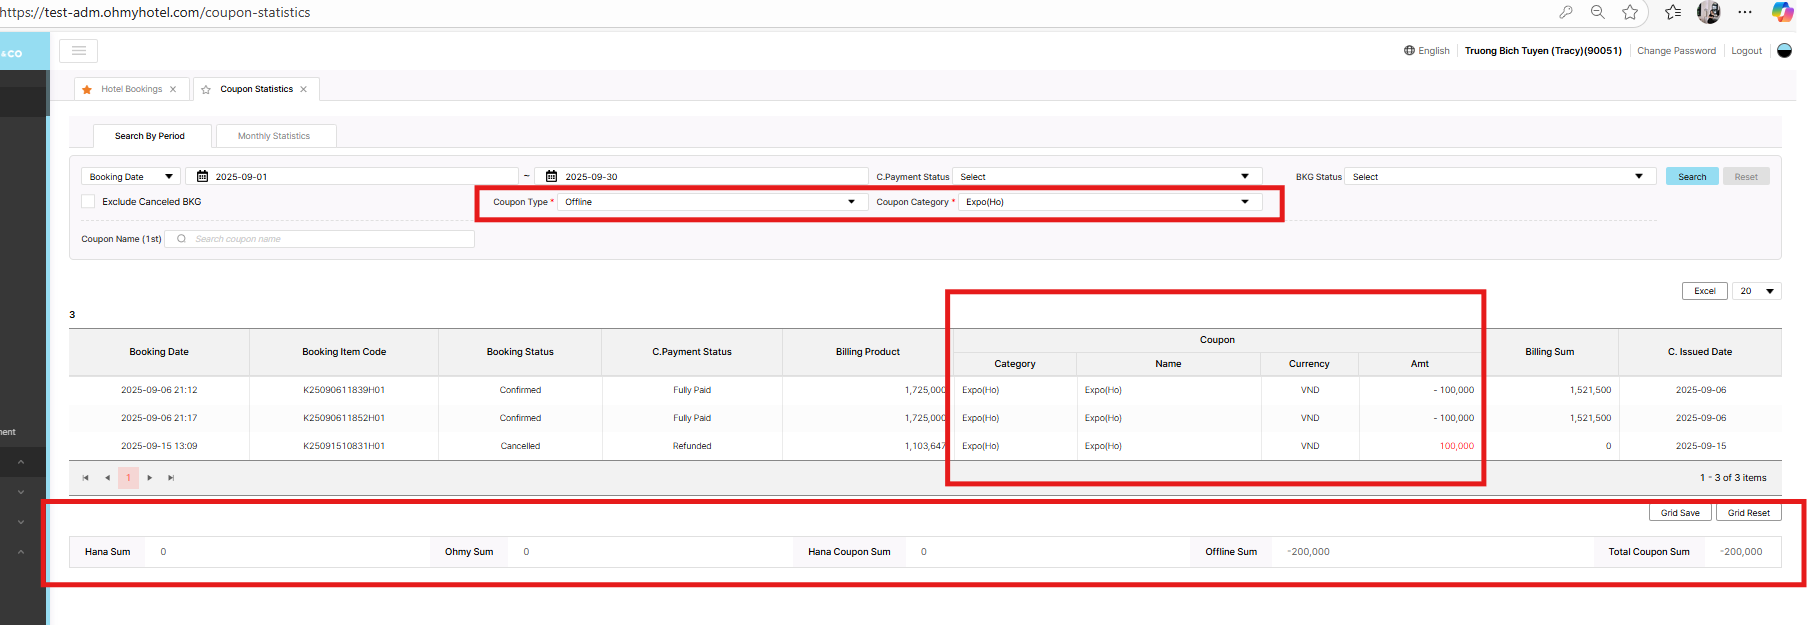1807x625 pixels.
Task: Open the end date calendar picker icon
Action: 551,177
